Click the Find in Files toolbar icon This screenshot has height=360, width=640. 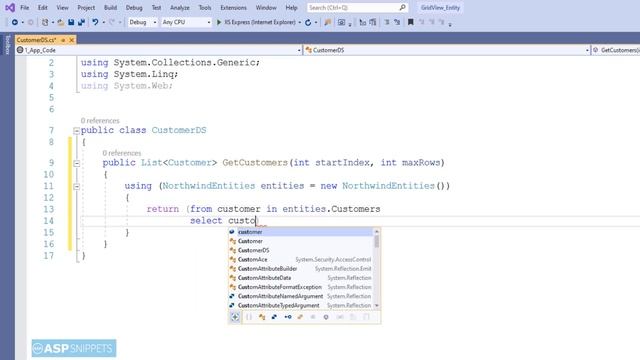(327, 22)
